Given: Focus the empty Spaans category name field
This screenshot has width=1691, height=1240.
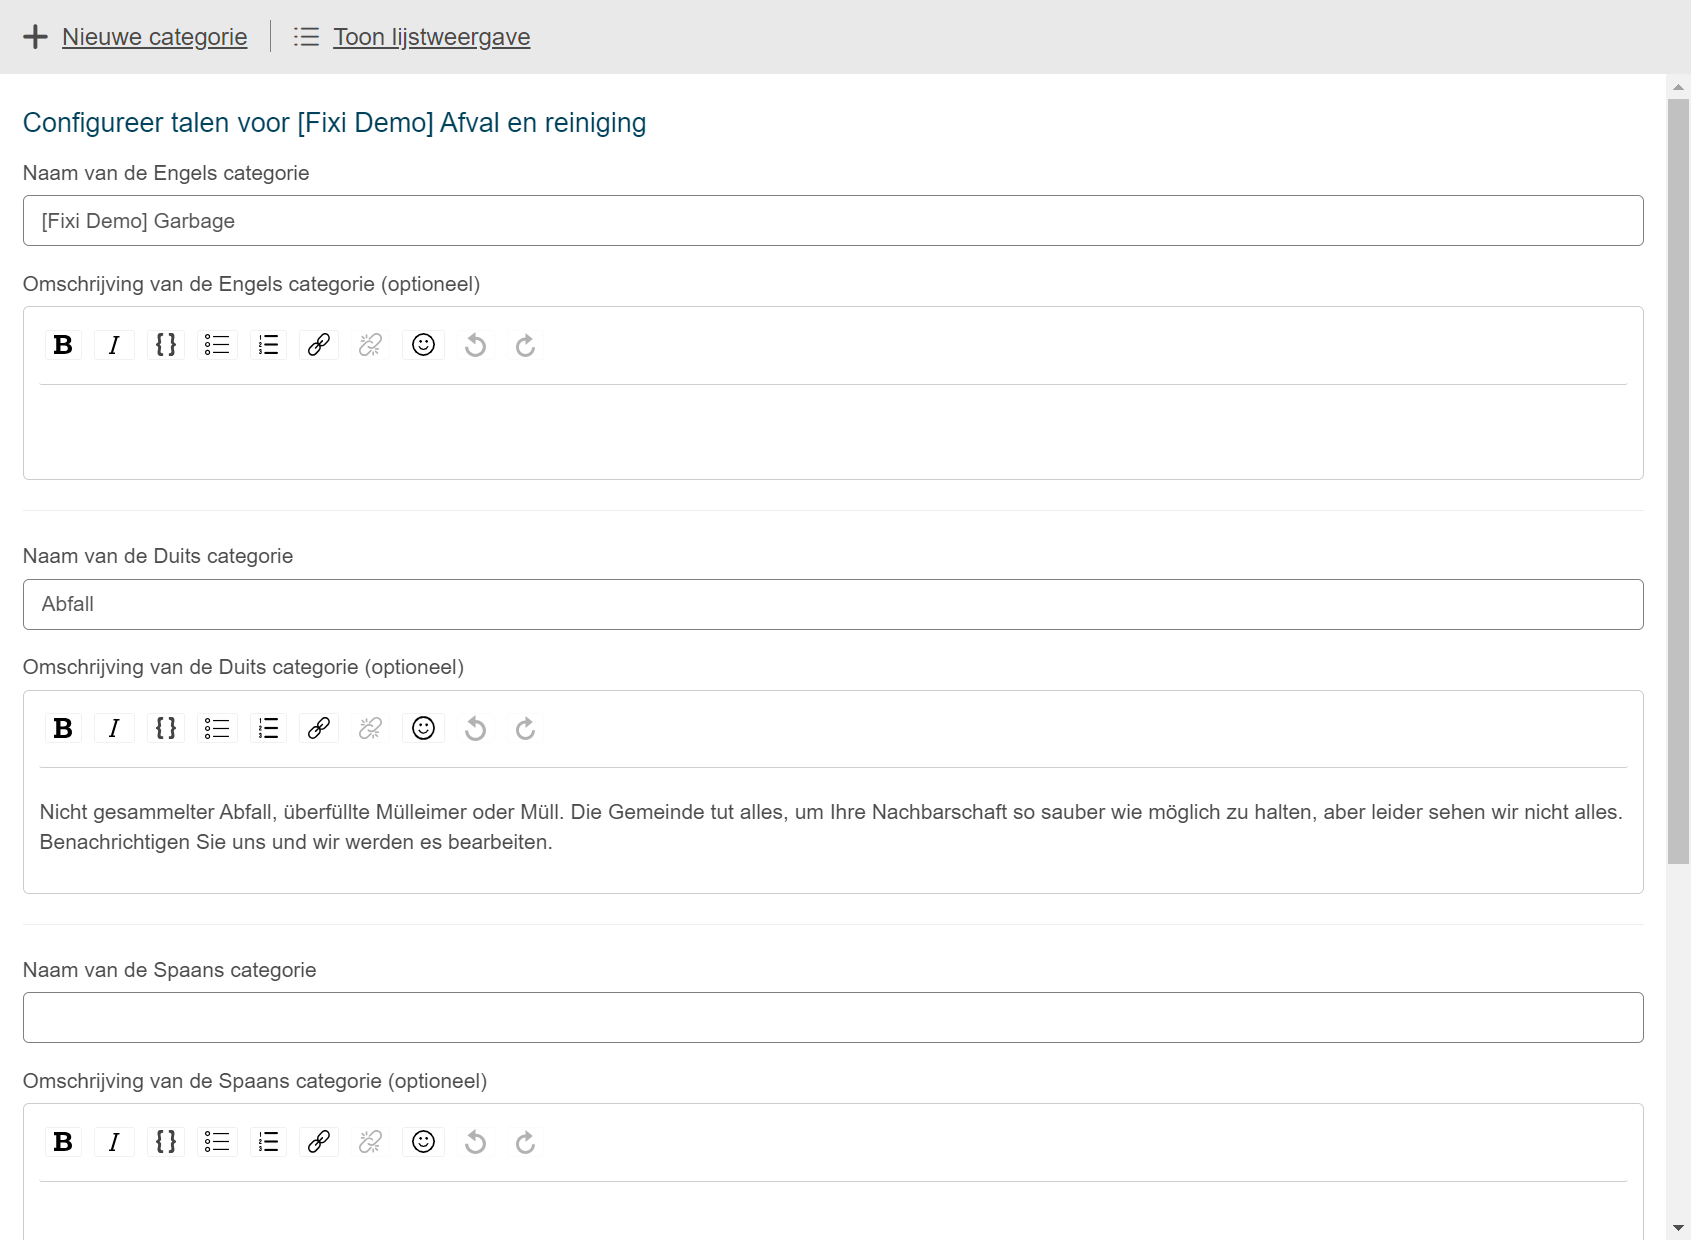Looking at the screenshot, I should click(833, 1017).
